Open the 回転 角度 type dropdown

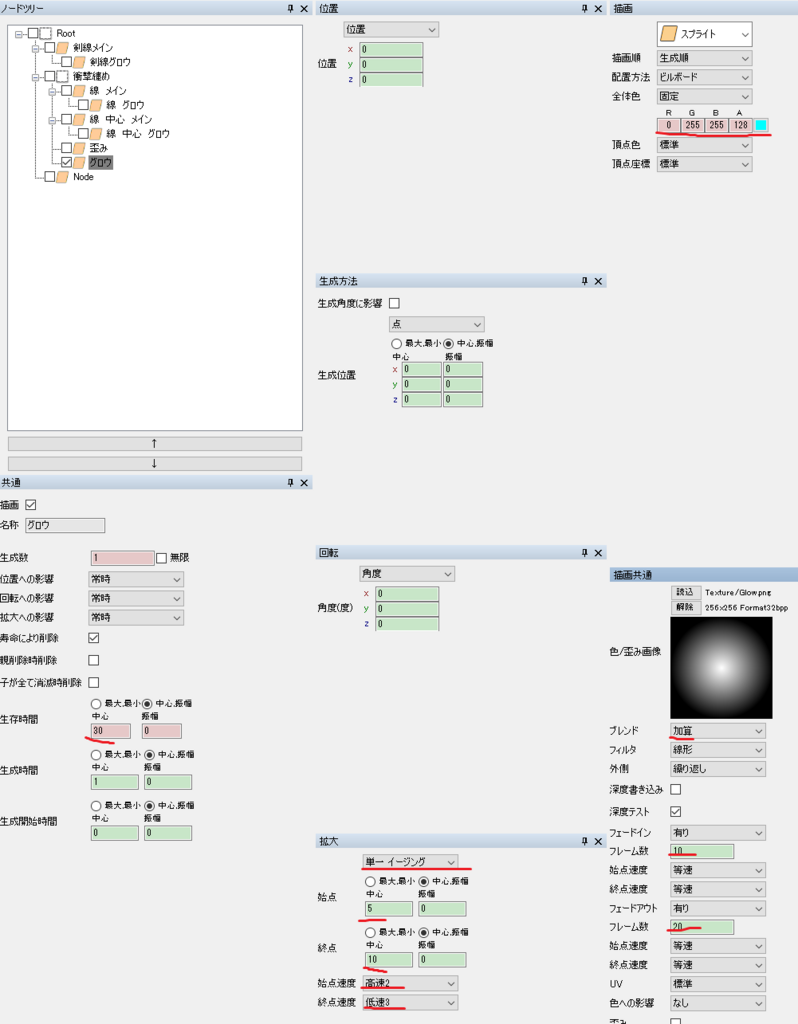(407, 573)
